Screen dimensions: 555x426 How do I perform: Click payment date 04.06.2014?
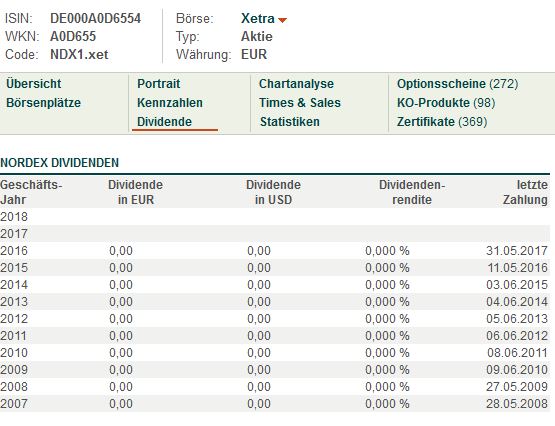(517, 301)
